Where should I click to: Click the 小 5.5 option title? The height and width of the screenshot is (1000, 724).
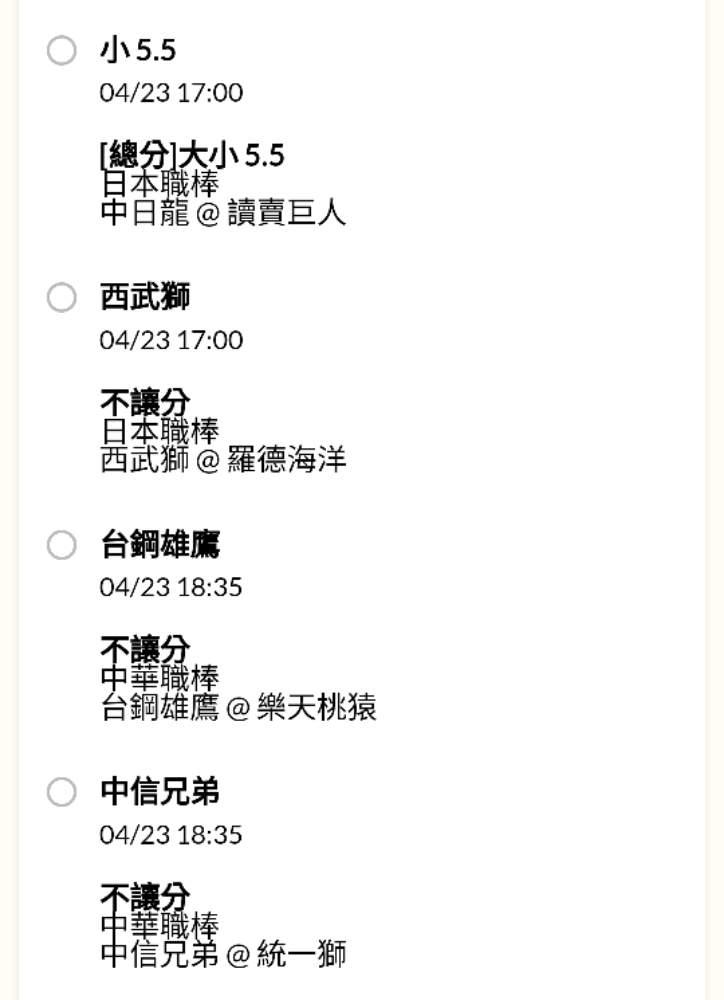[x=138, y=50]
